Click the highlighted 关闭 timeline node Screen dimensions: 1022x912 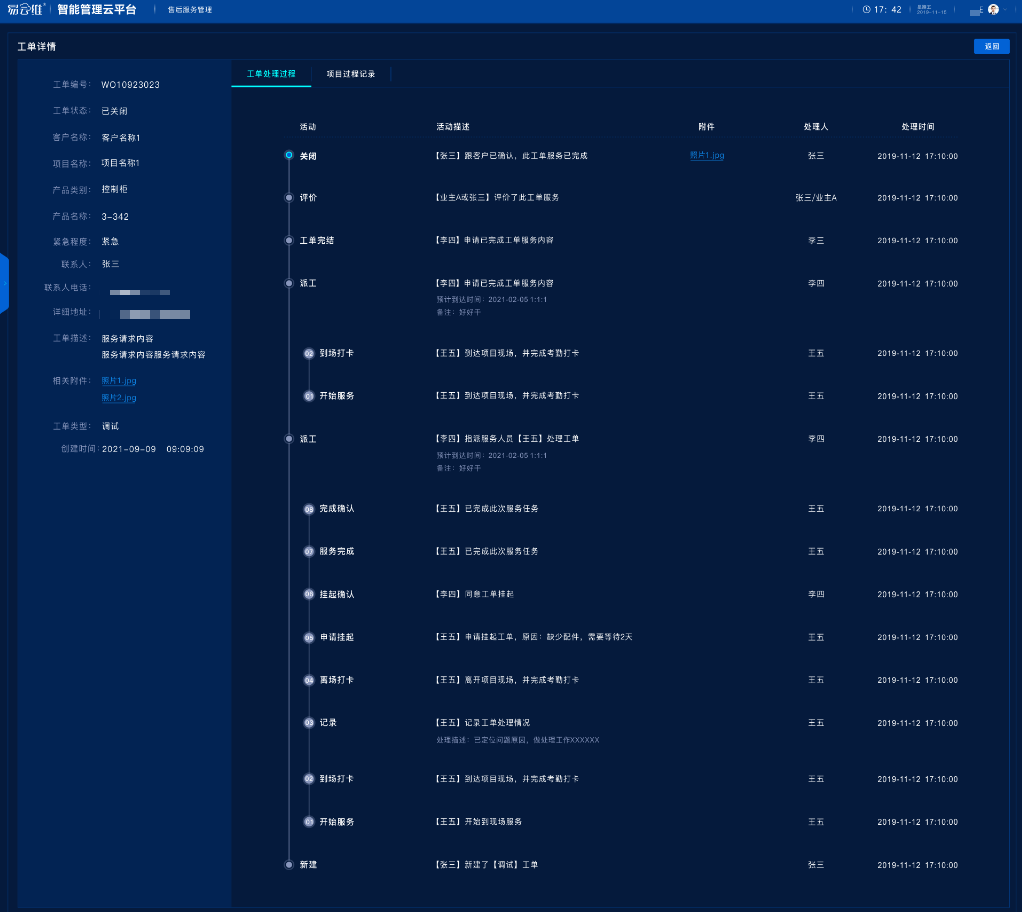pos(289,155)
